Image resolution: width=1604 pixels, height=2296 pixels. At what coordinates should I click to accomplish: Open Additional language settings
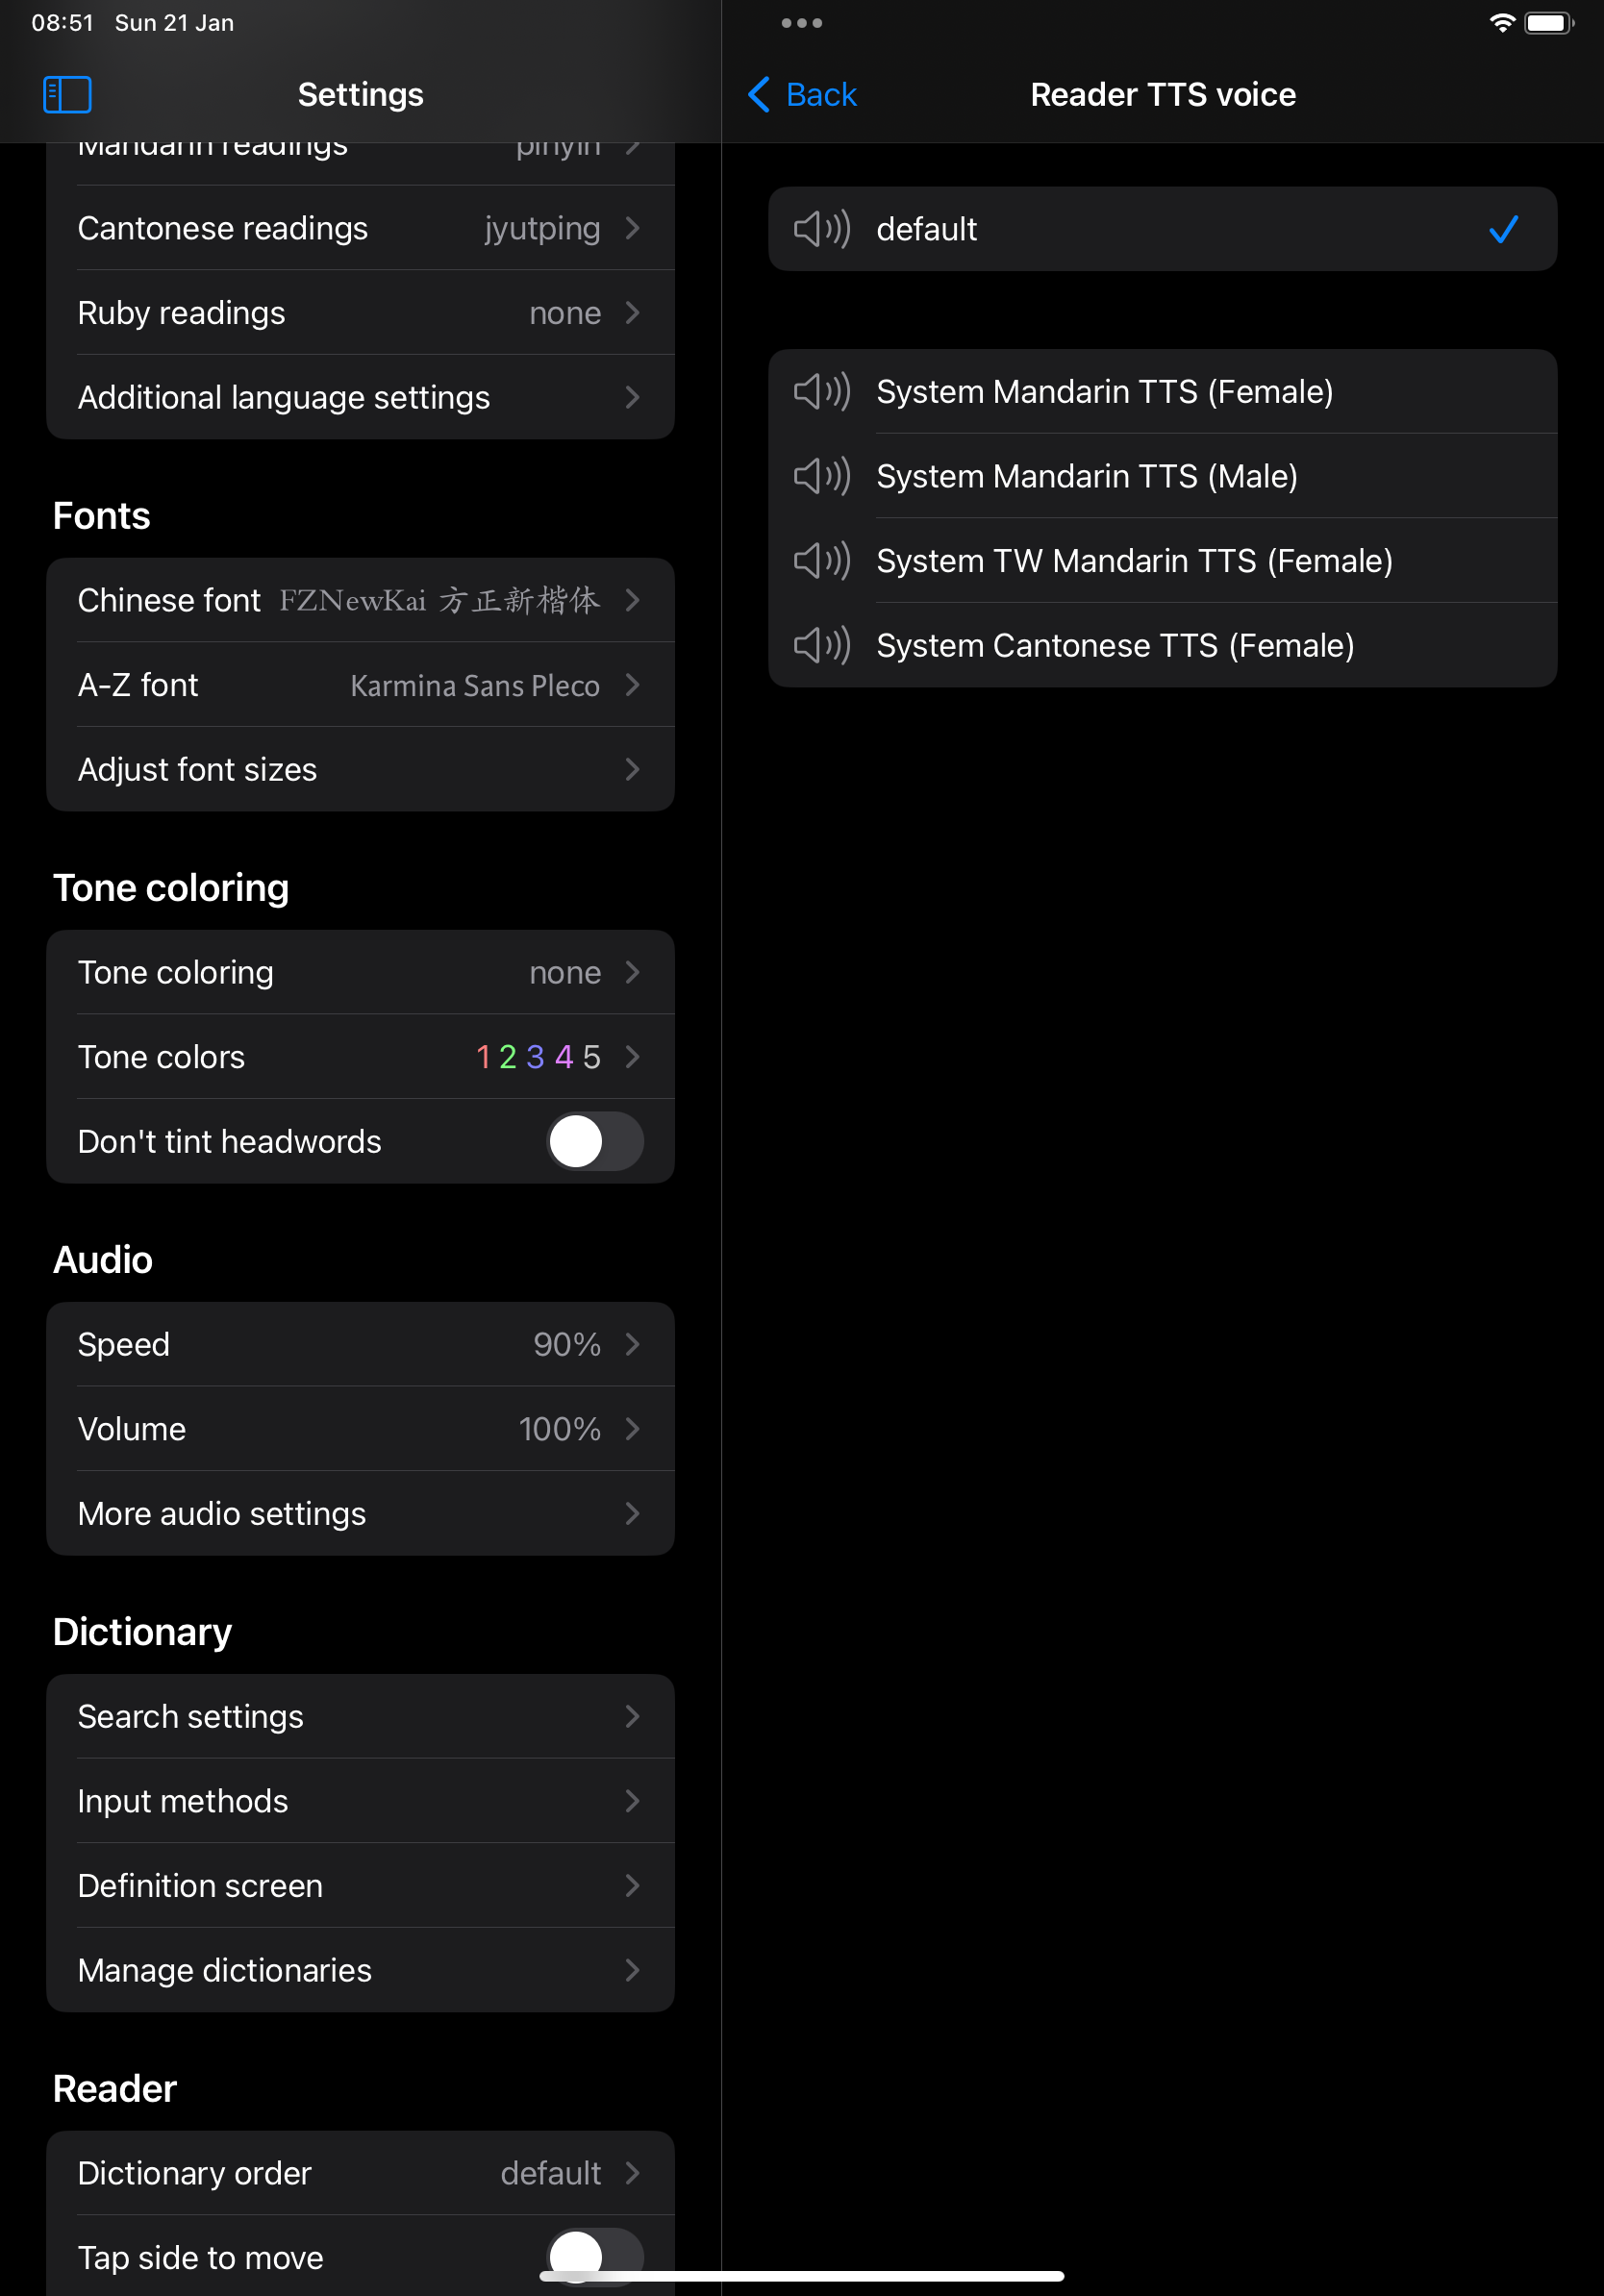click(x=360, y=397)
